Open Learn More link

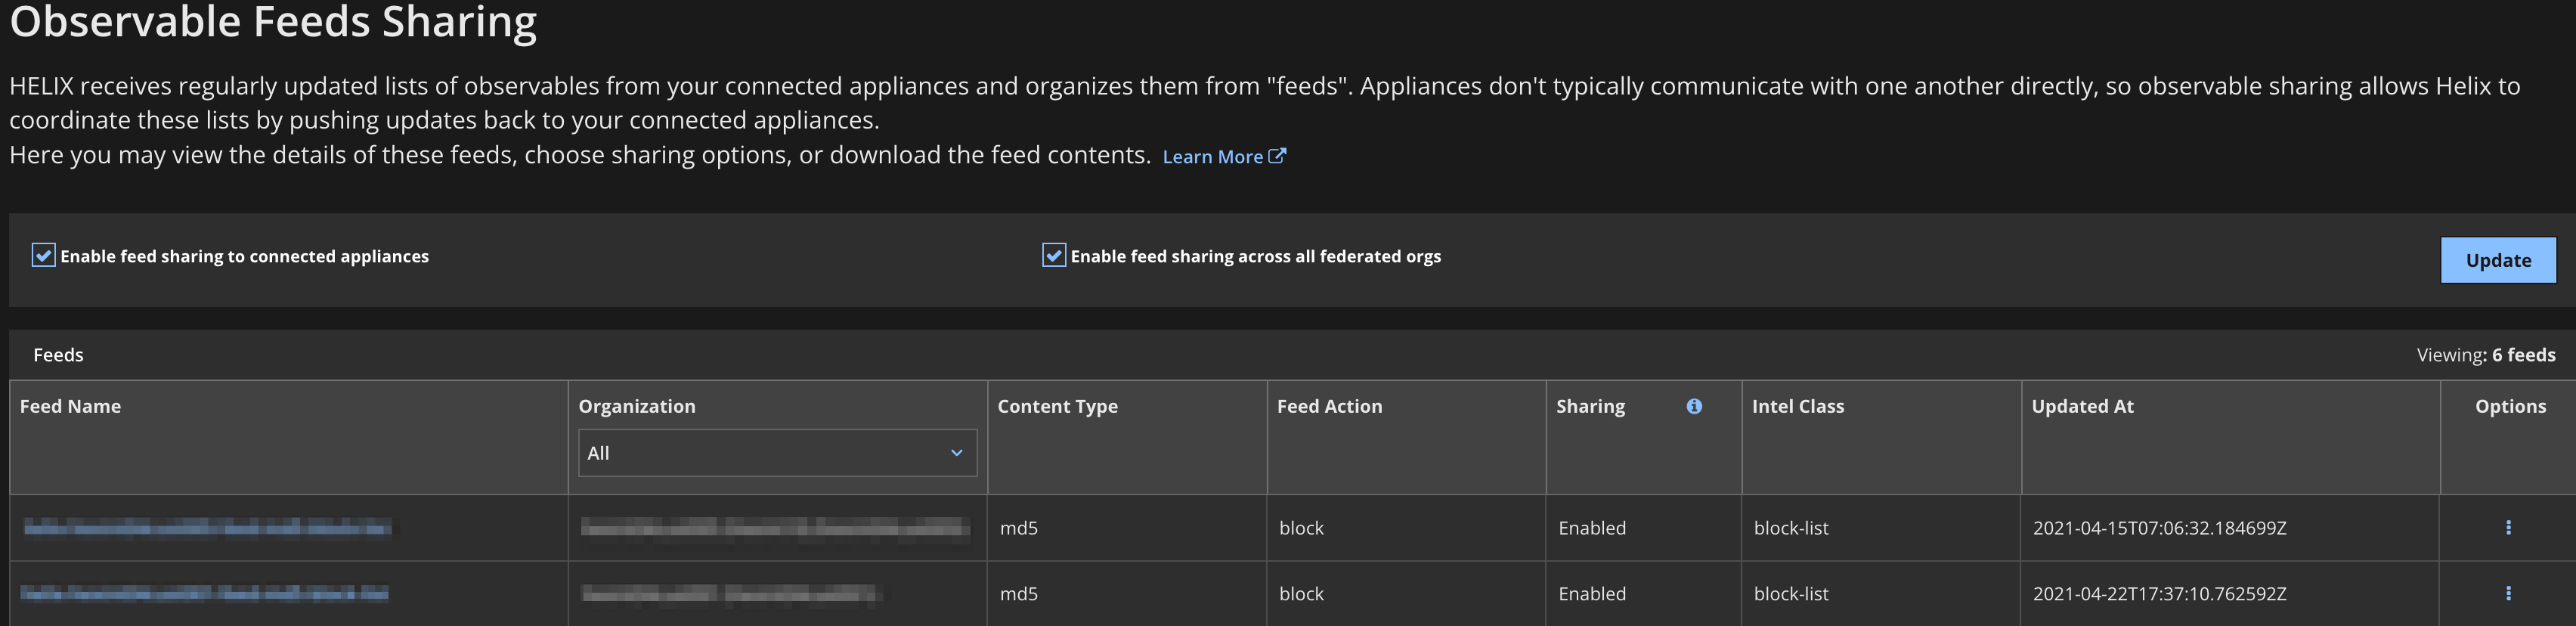1224,157
